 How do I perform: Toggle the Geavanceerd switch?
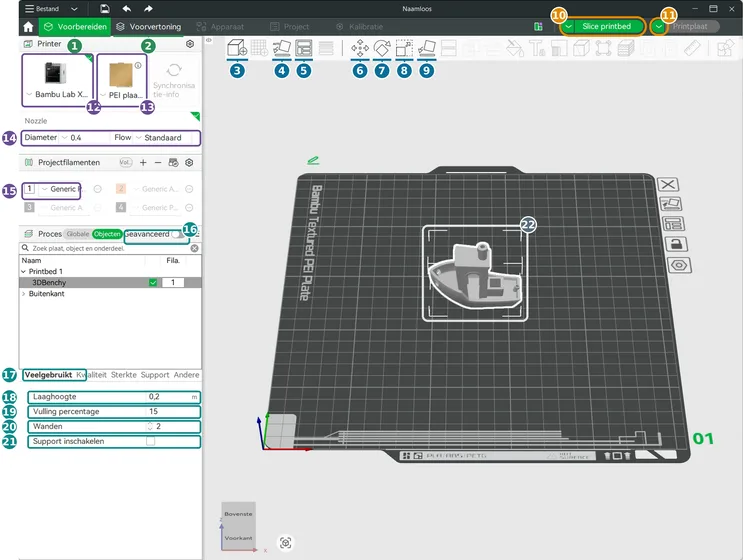click(x=177, y=234)
